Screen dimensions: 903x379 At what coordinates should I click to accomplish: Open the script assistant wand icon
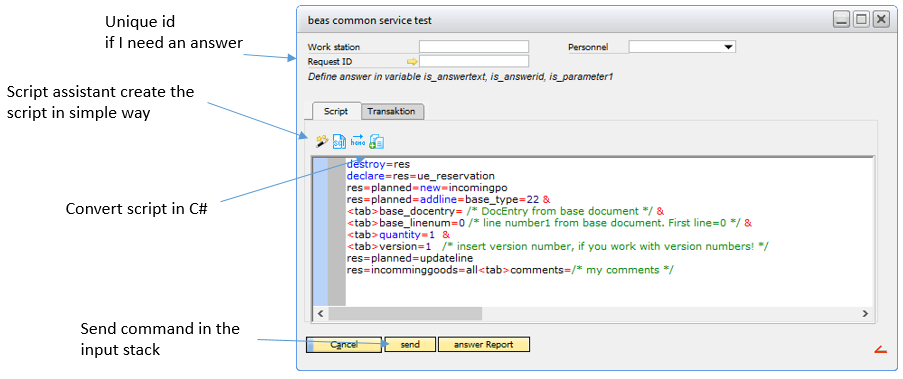[322, 141]
